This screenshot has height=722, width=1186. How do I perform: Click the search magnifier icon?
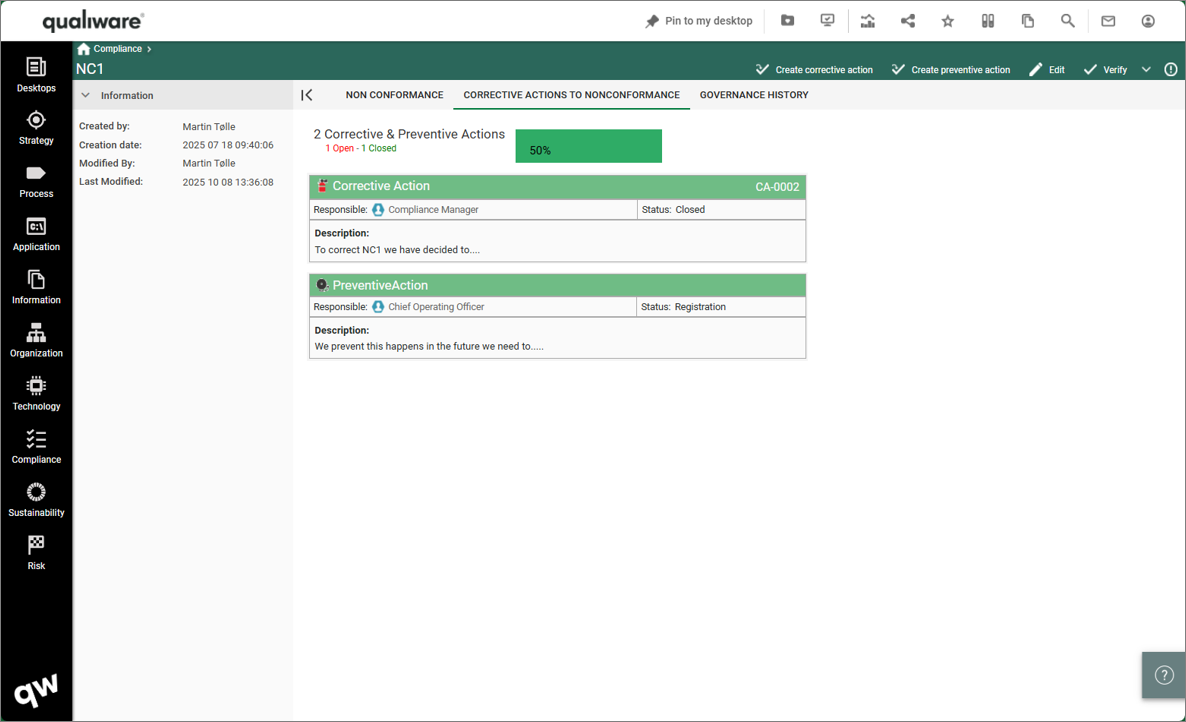(x=1068, y=21)
